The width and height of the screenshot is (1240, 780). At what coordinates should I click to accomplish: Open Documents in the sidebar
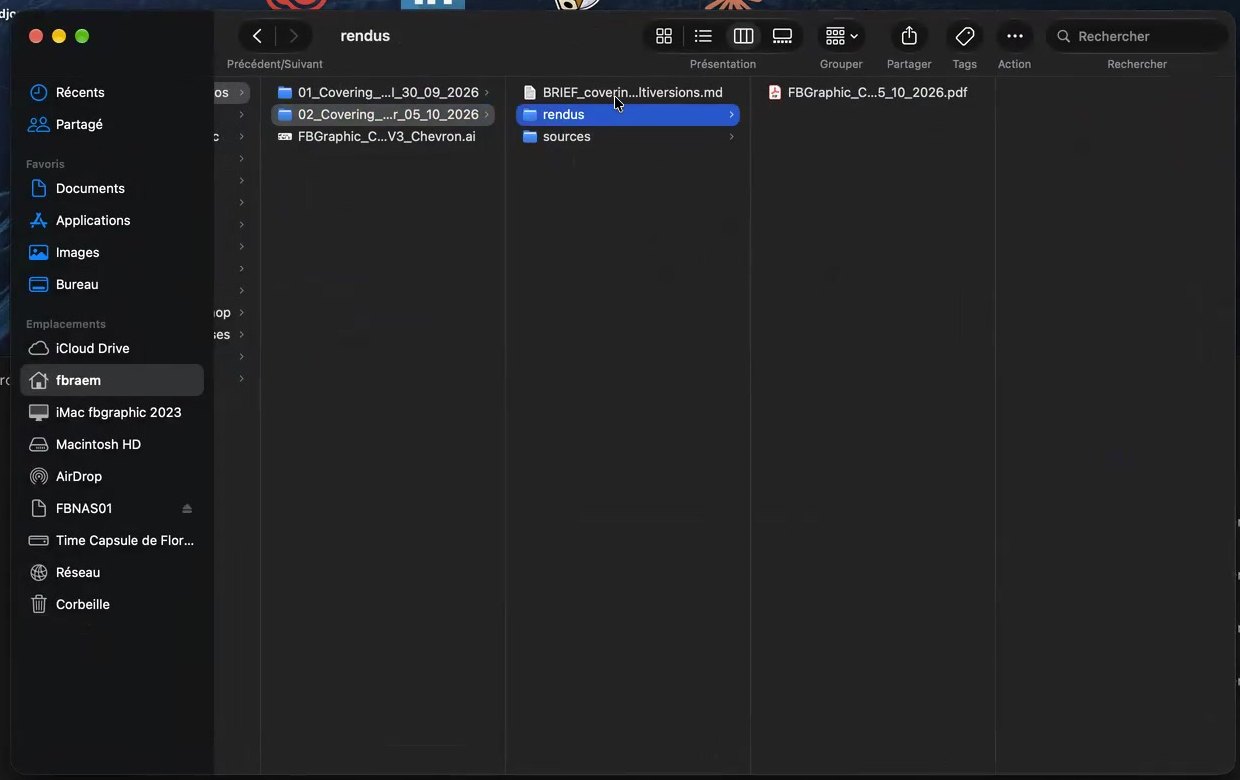coord(112,188)
